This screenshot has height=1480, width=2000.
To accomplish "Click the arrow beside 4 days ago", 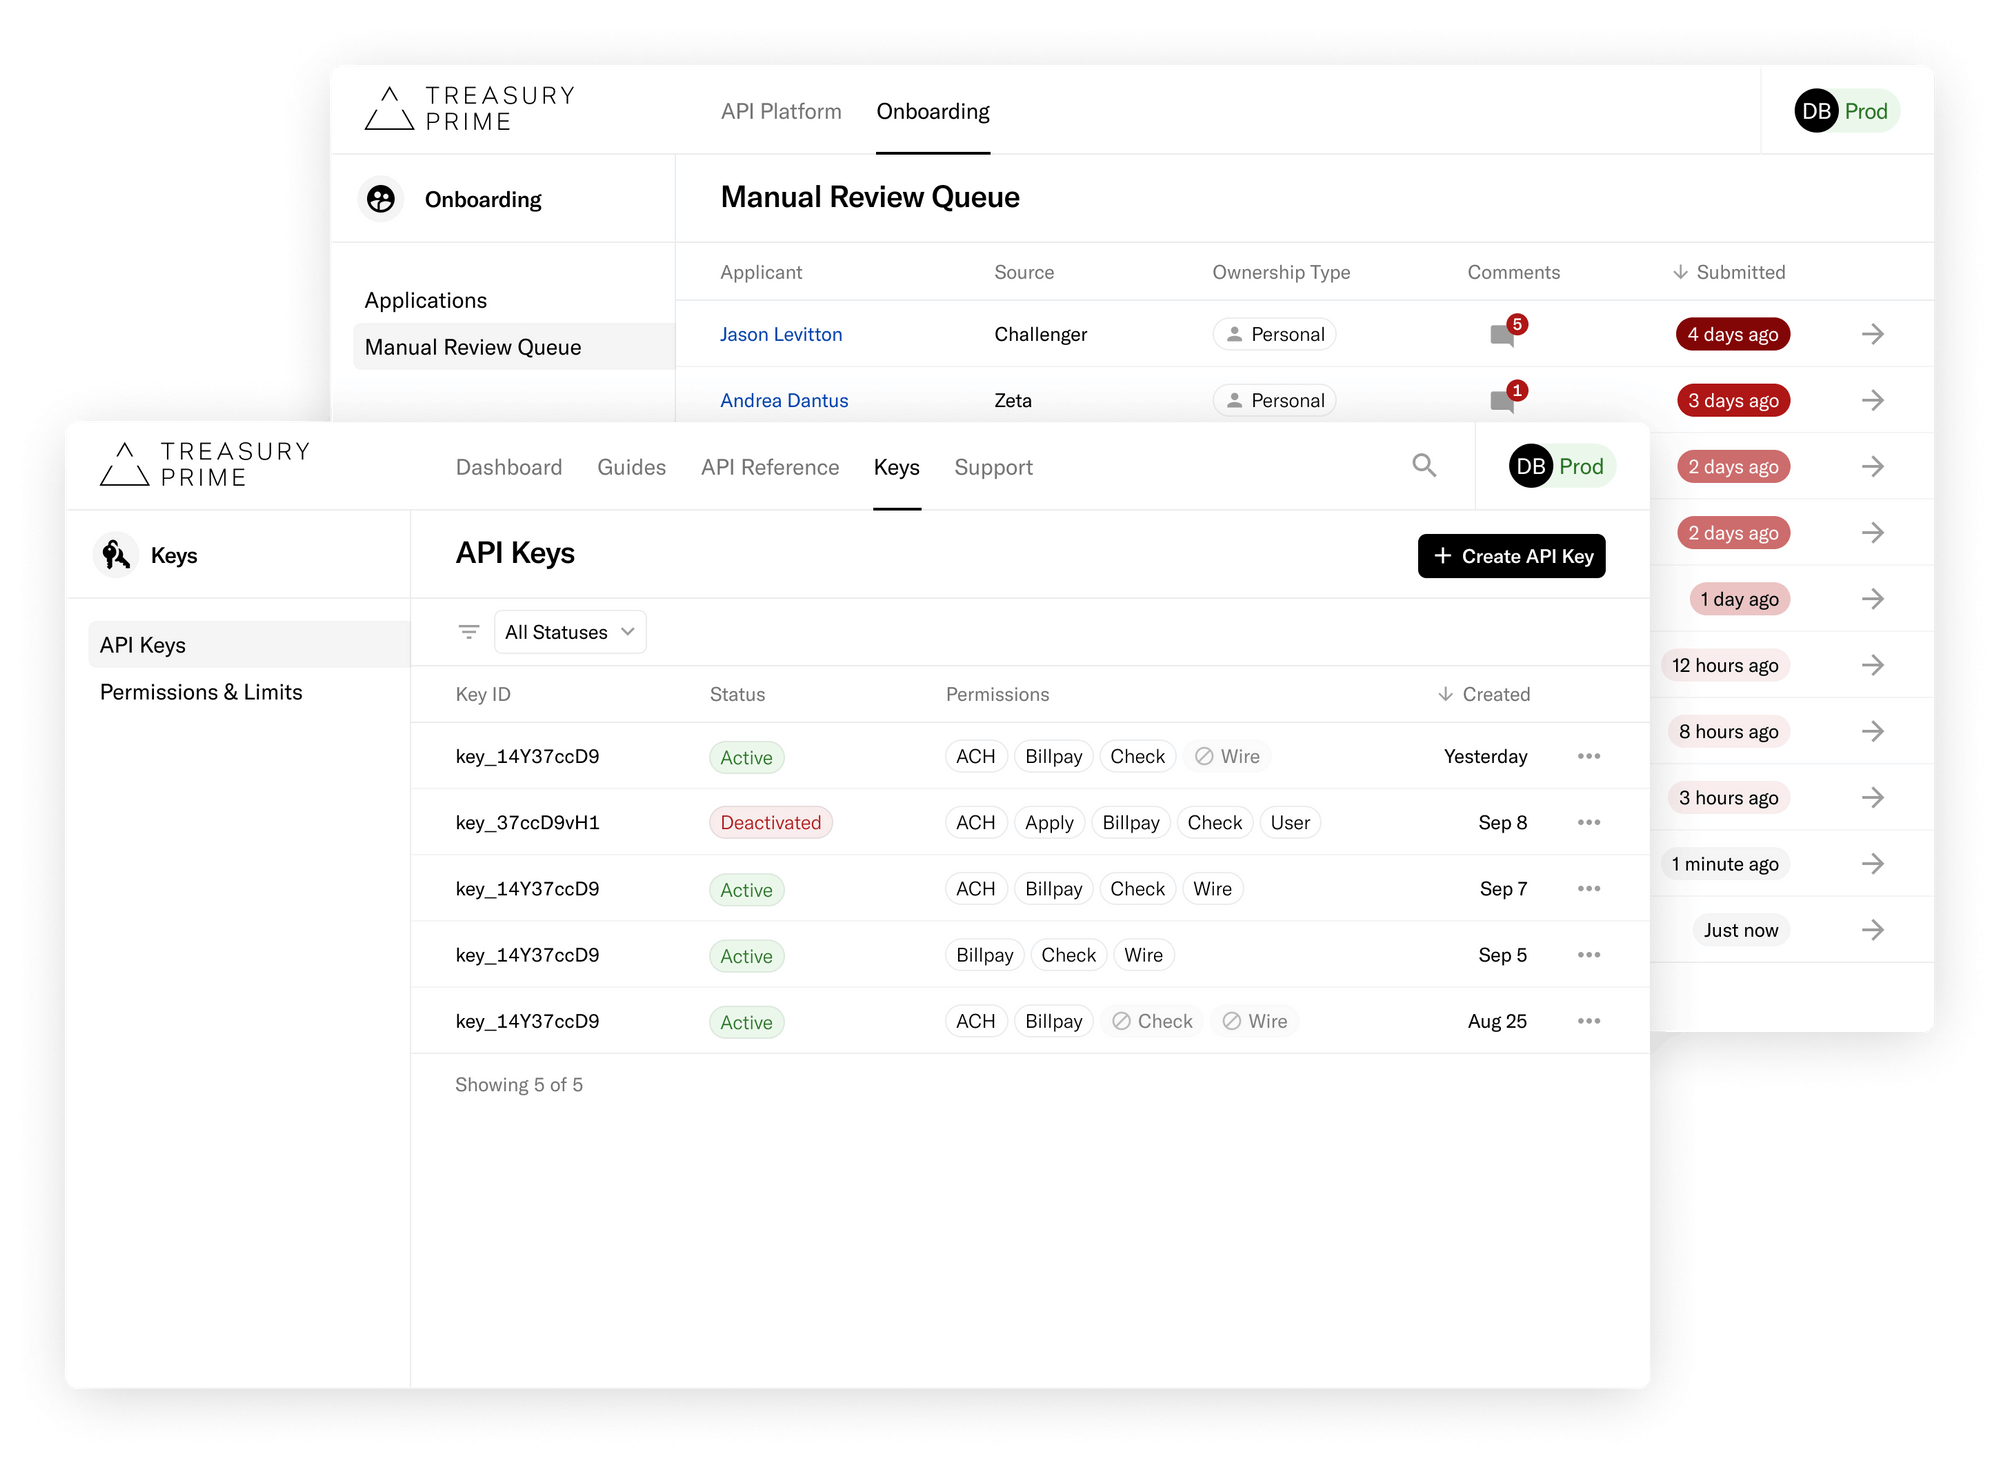I will tap(1872, 334).
